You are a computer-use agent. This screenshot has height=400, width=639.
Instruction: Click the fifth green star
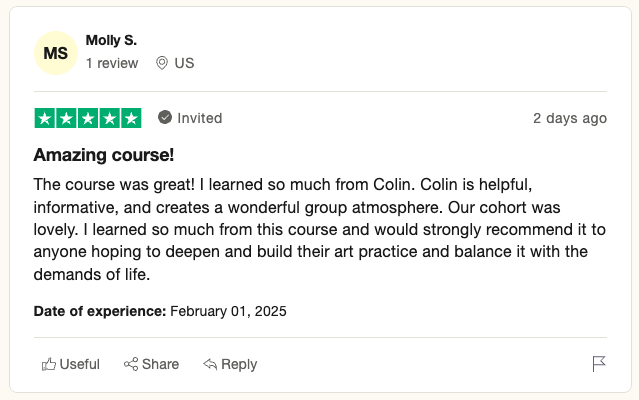[131, 118]
